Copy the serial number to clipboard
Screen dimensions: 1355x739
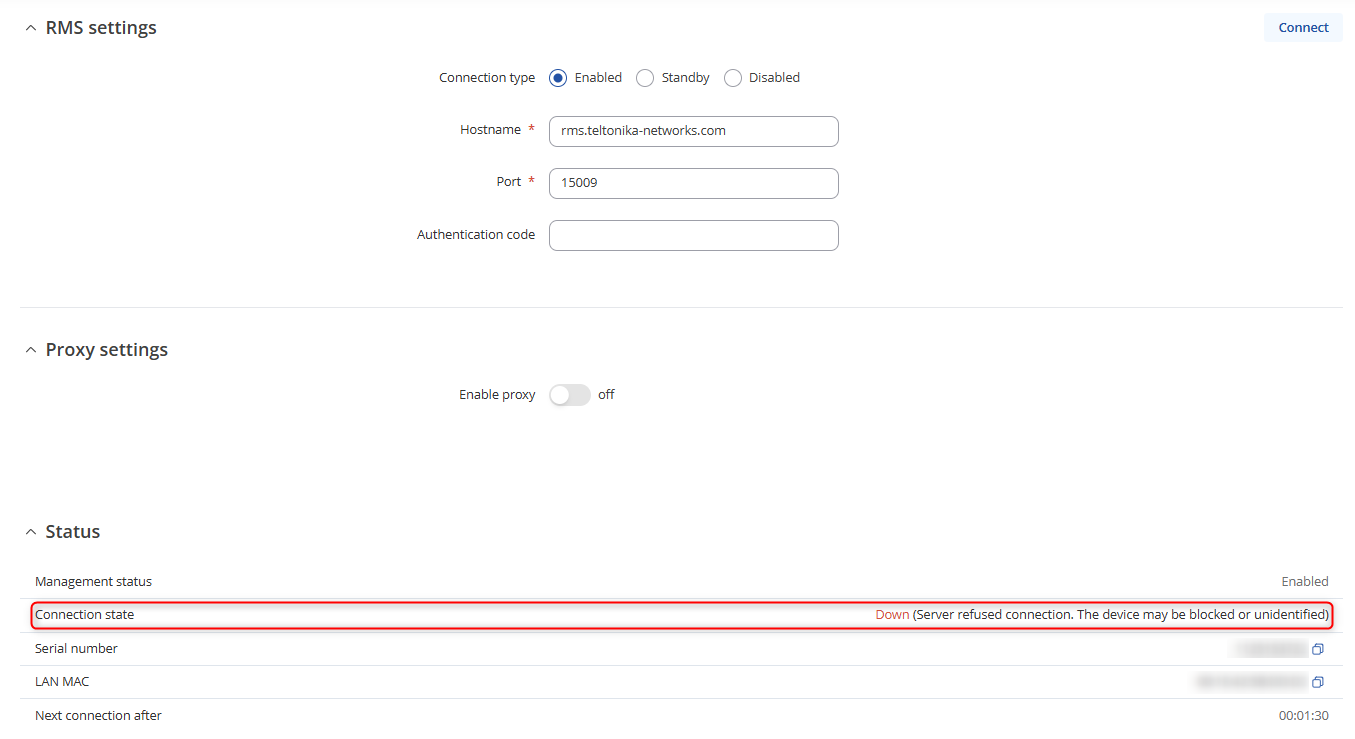[1318, 649]
